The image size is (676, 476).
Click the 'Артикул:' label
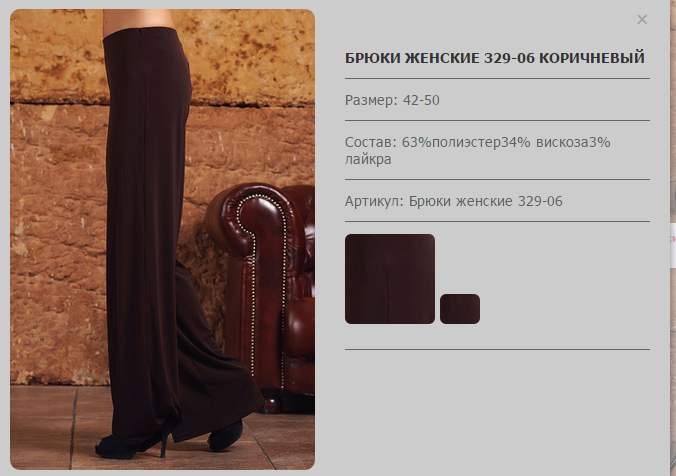point(374,201)
